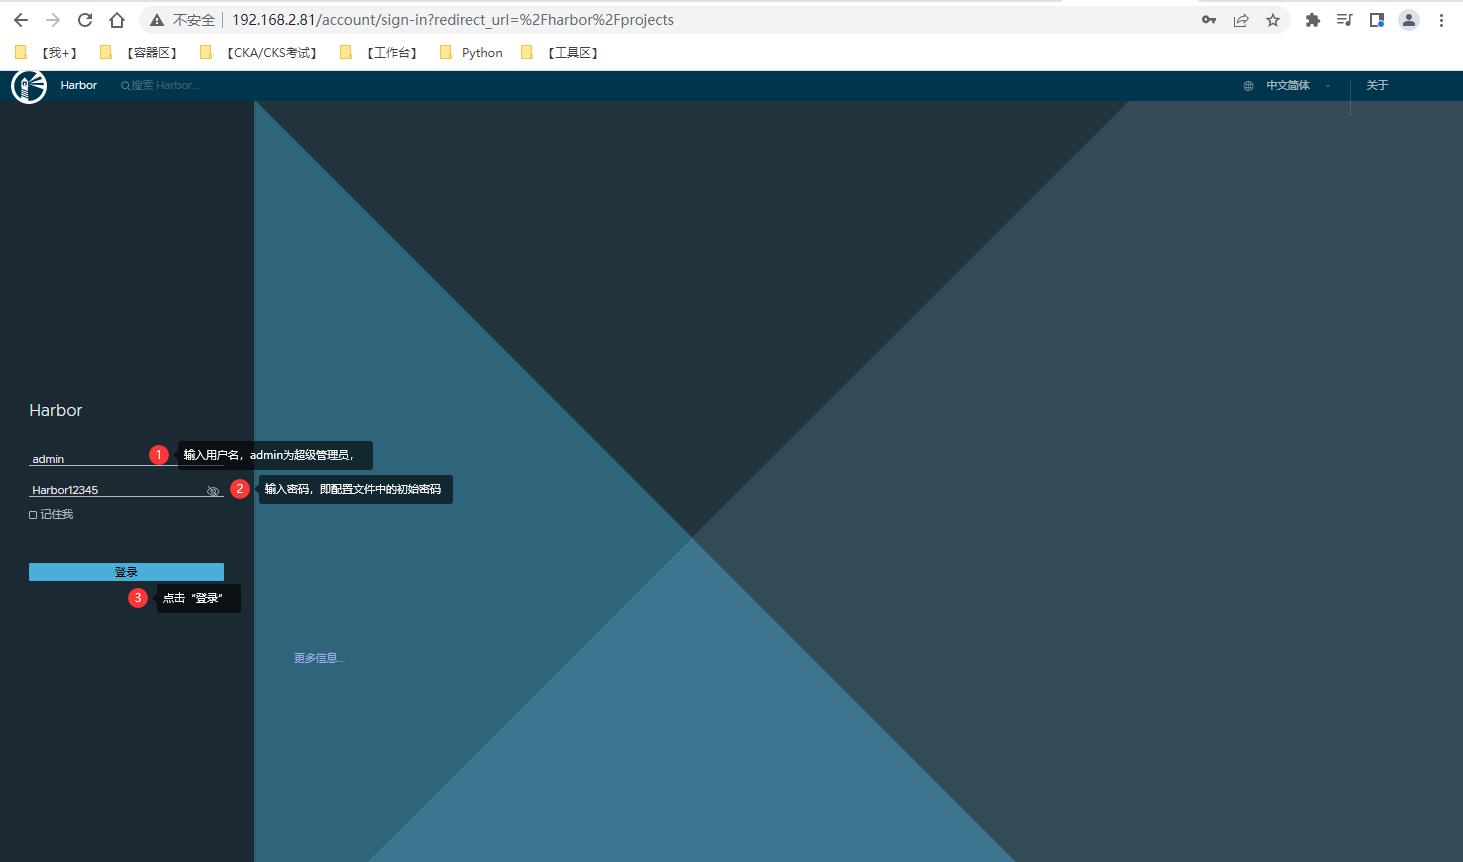The height and width of the screenshot is (862, 1463).
Task: Open the Chrome three-dot menu
Action: pyautogui.click(x=1441, y=20)
